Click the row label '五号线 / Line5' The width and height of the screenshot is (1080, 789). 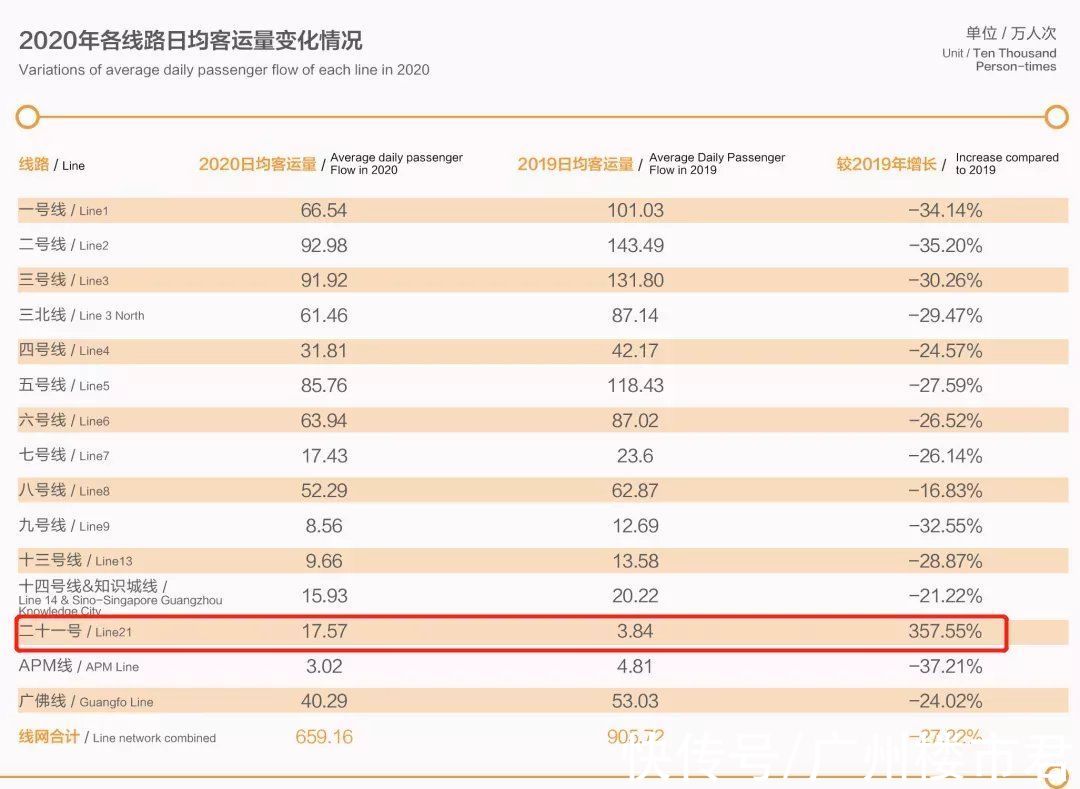[63, 385]
